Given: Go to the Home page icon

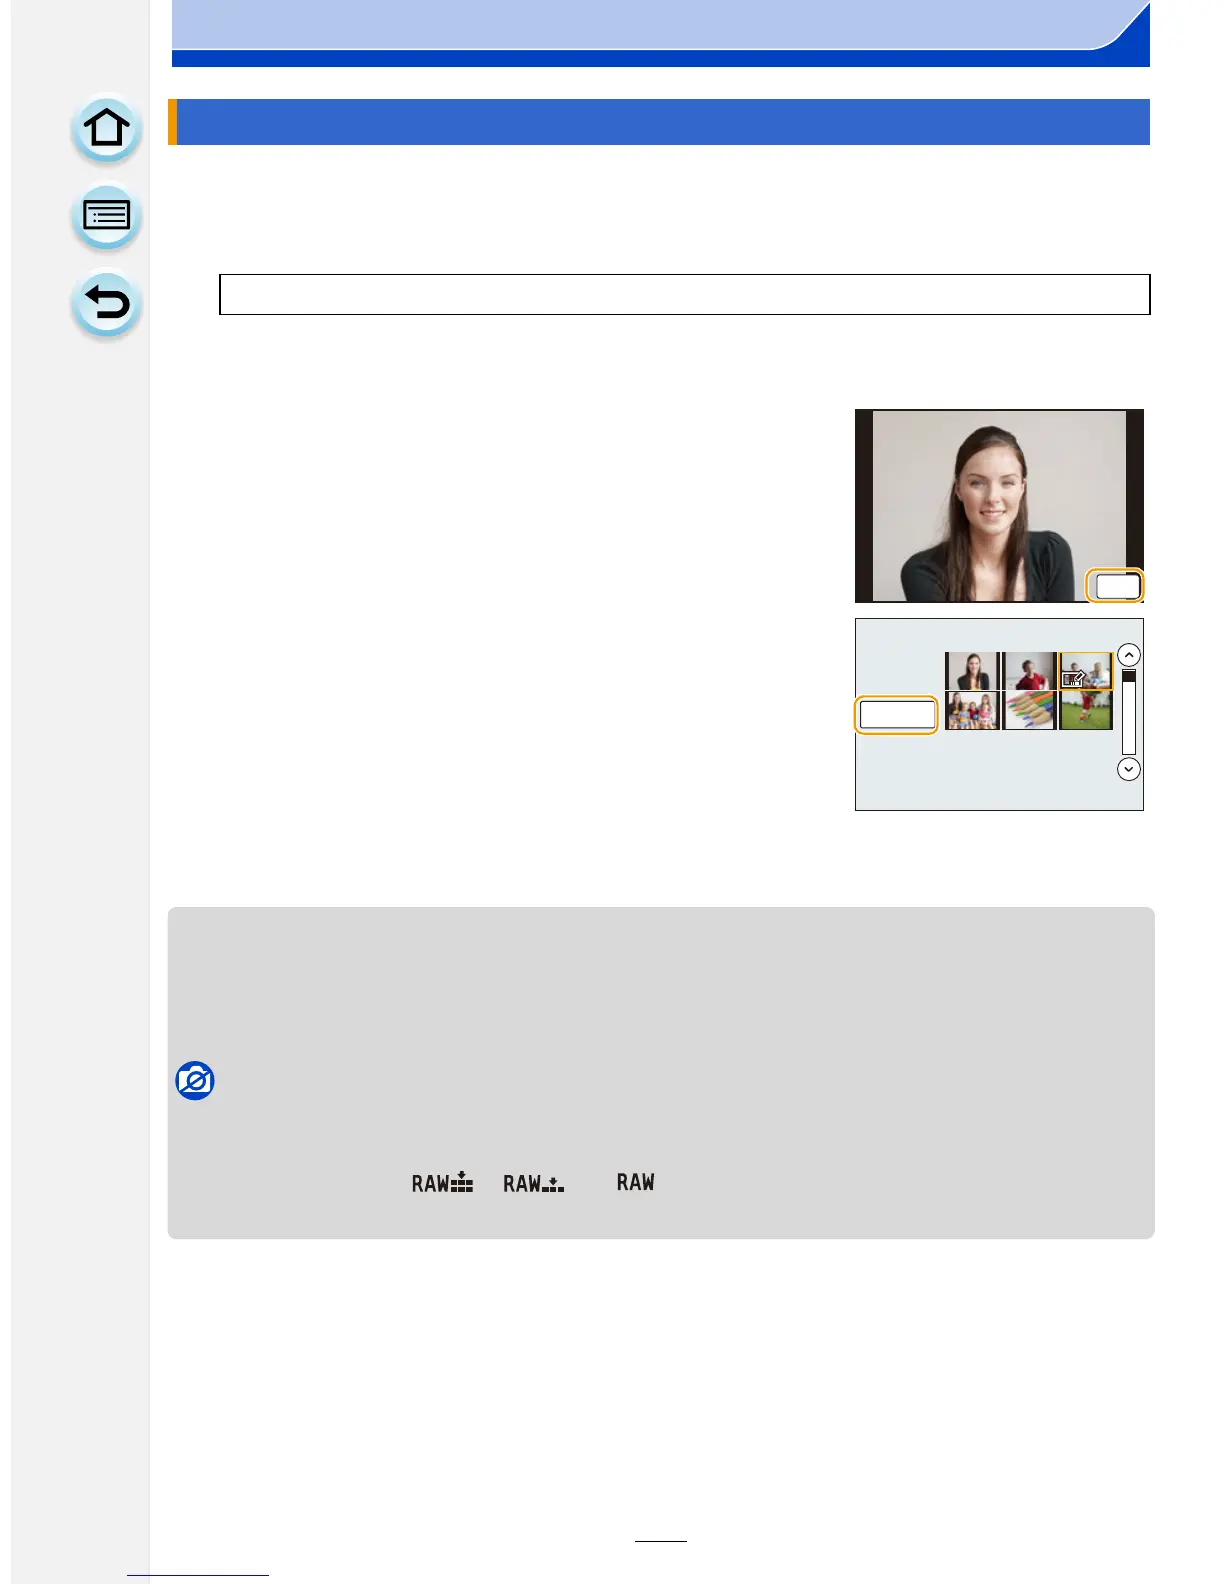Looking at the screenshot, I should tap(106, 129).
